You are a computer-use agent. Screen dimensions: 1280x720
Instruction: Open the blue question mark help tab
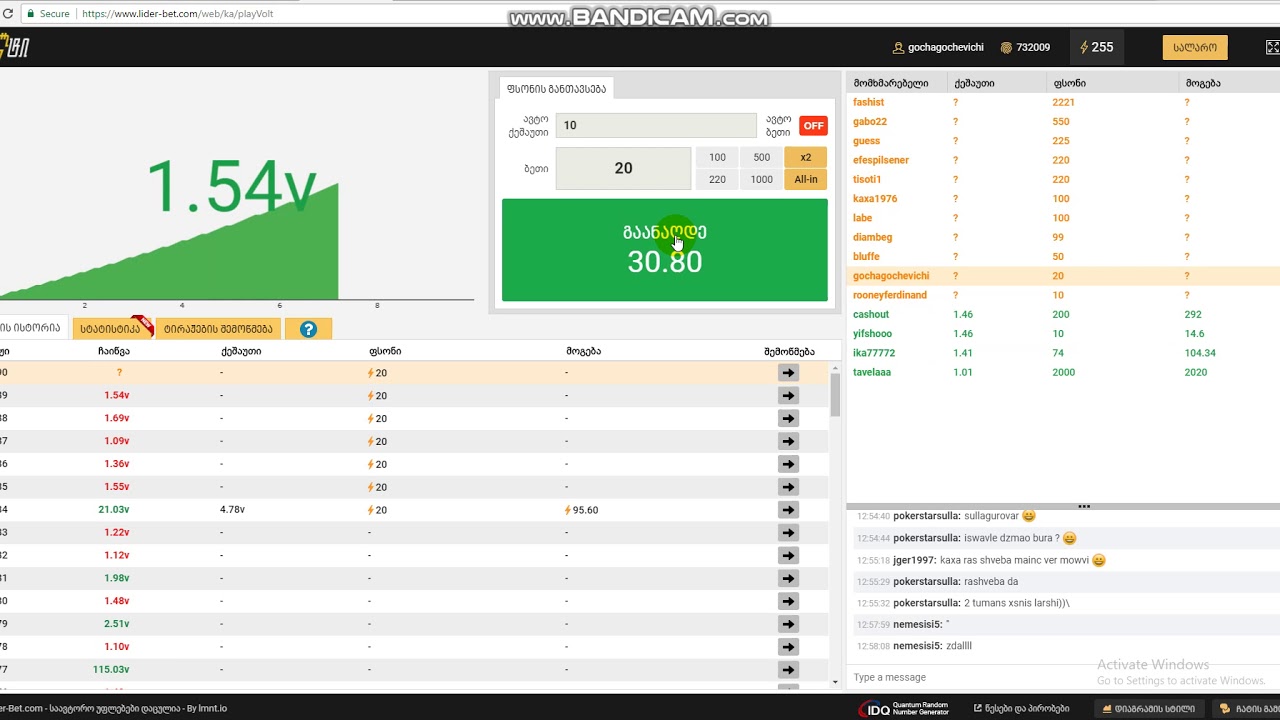point(308,329)
